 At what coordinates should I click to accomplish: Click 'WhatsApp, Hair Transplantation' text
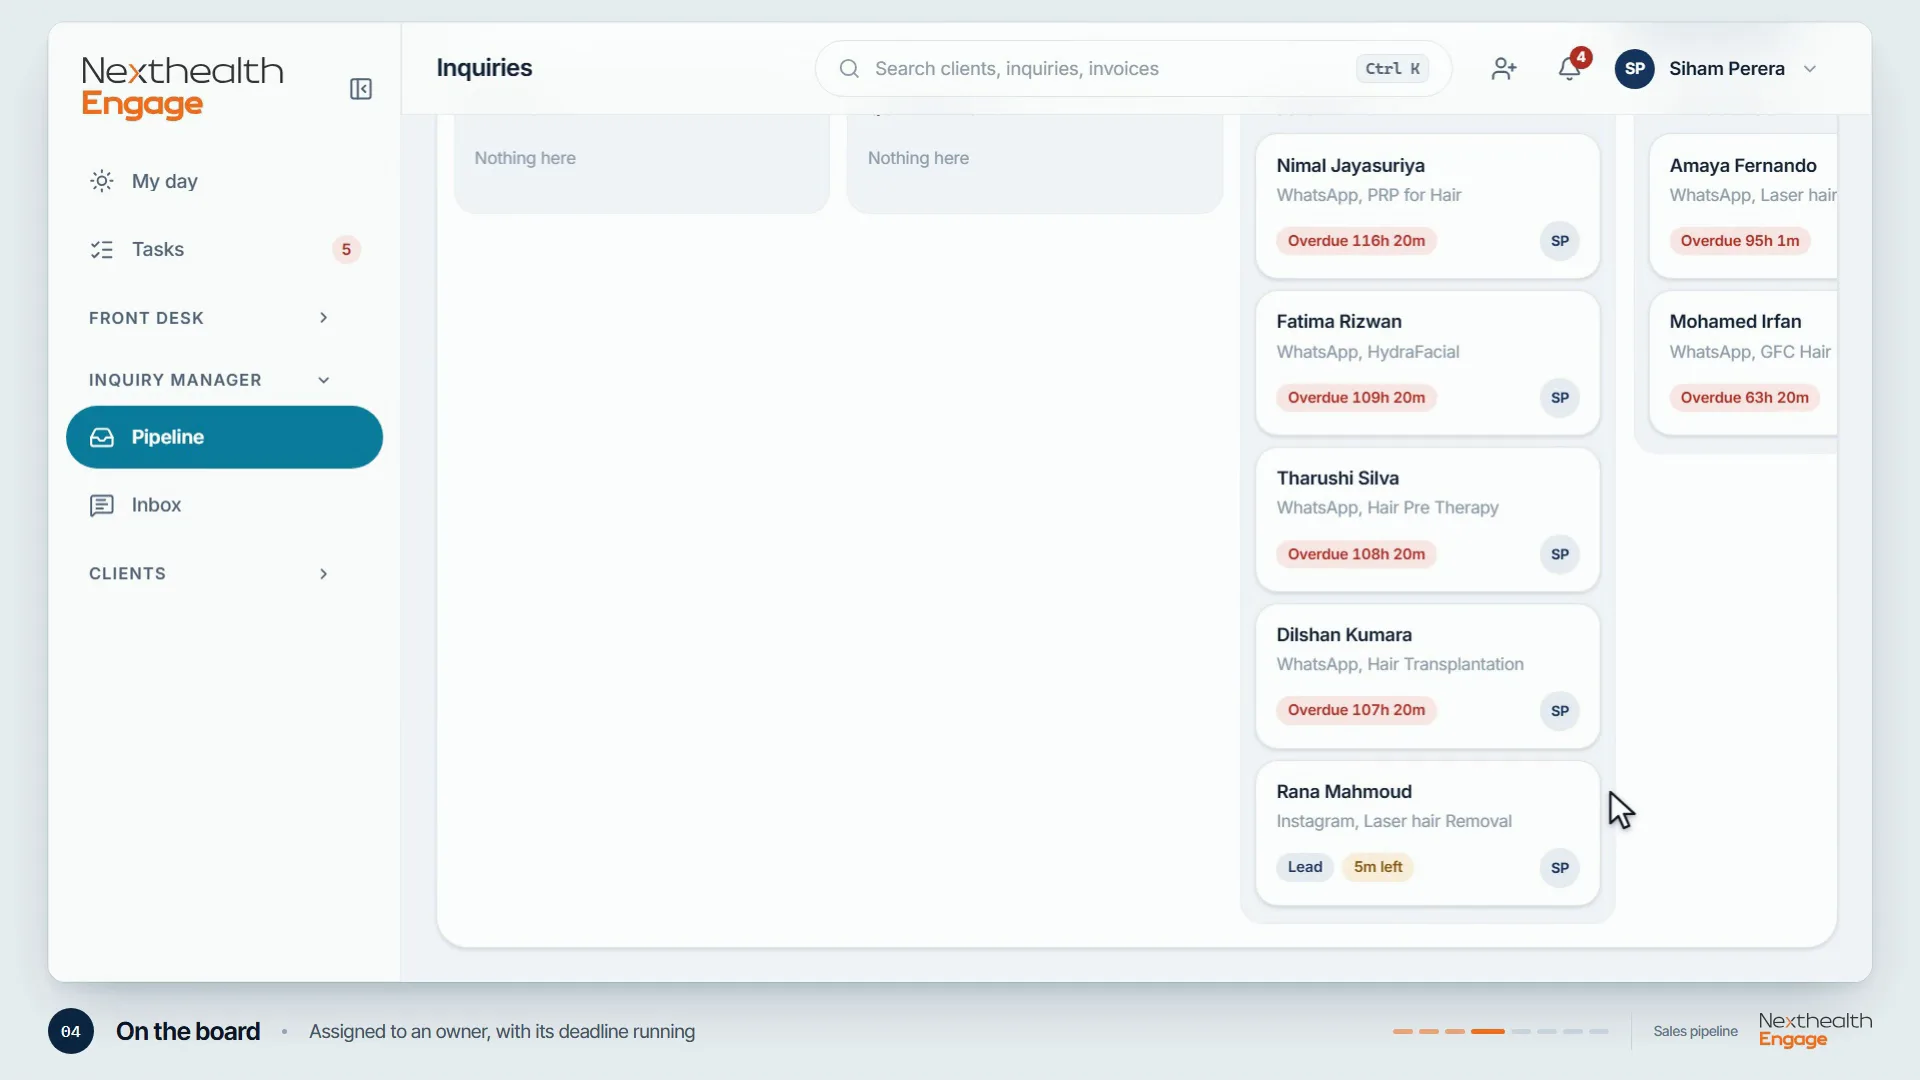(x=1400, y=664)
